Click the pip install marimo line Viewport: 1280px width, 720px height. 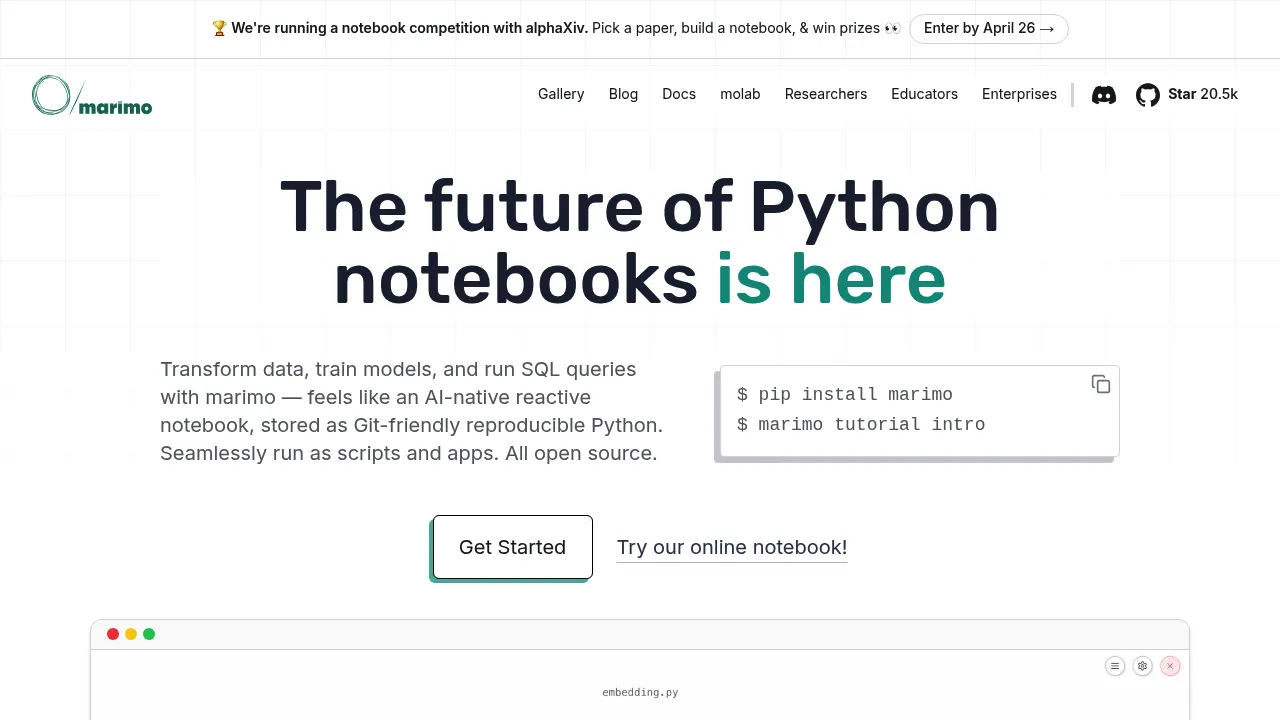pyautogui.click(x=845, y=394)
